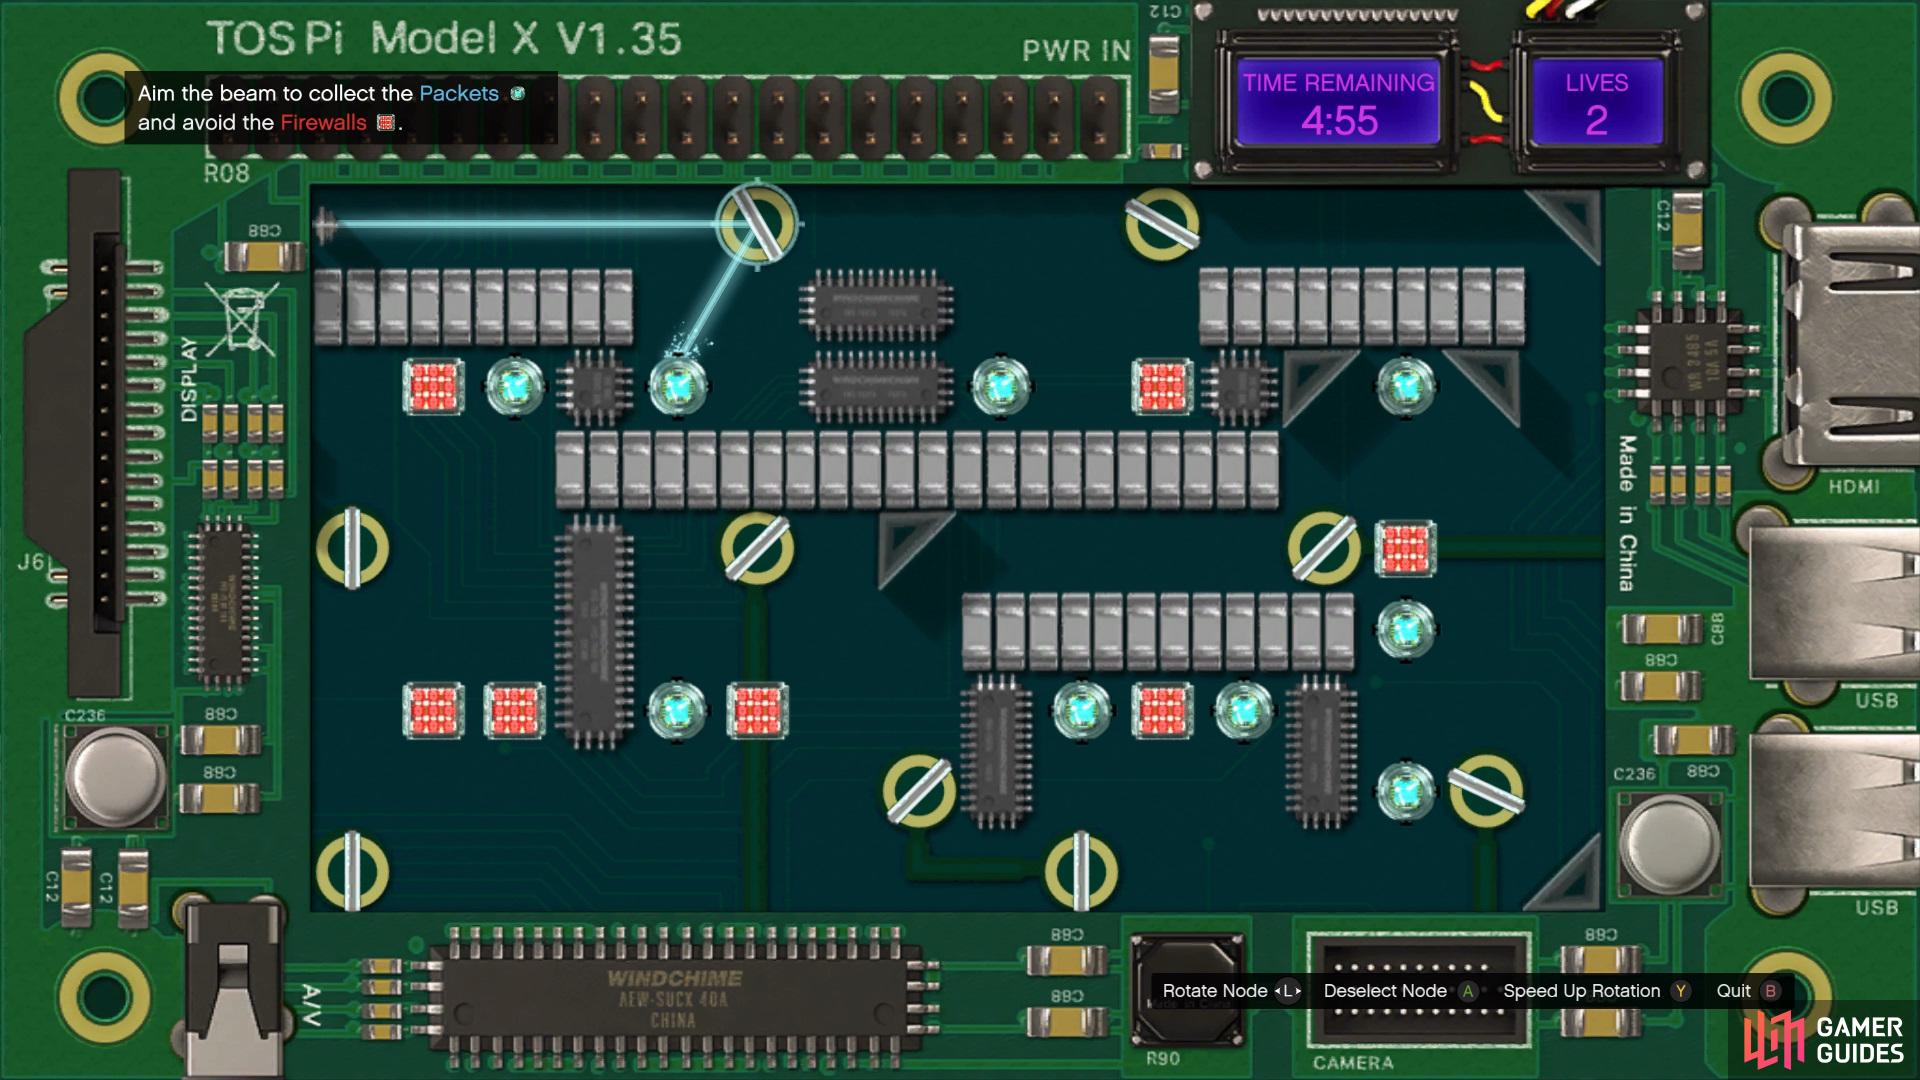
Task: Click the round silver button at bottom left
Action: 116,775
